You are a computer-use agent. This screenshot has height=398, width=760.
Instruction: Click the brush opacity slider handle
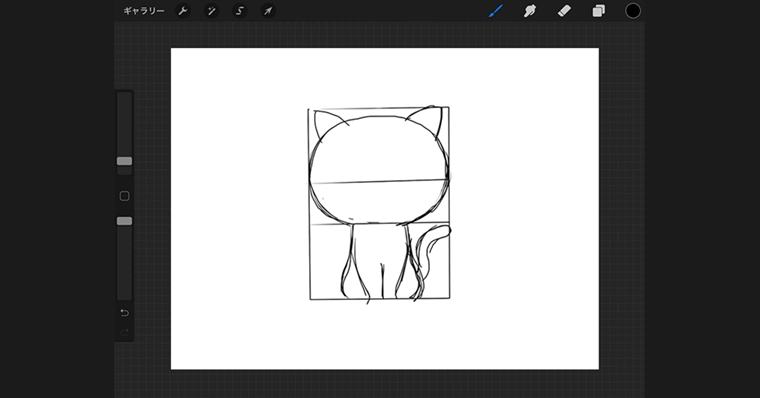[x=125, y=221]
